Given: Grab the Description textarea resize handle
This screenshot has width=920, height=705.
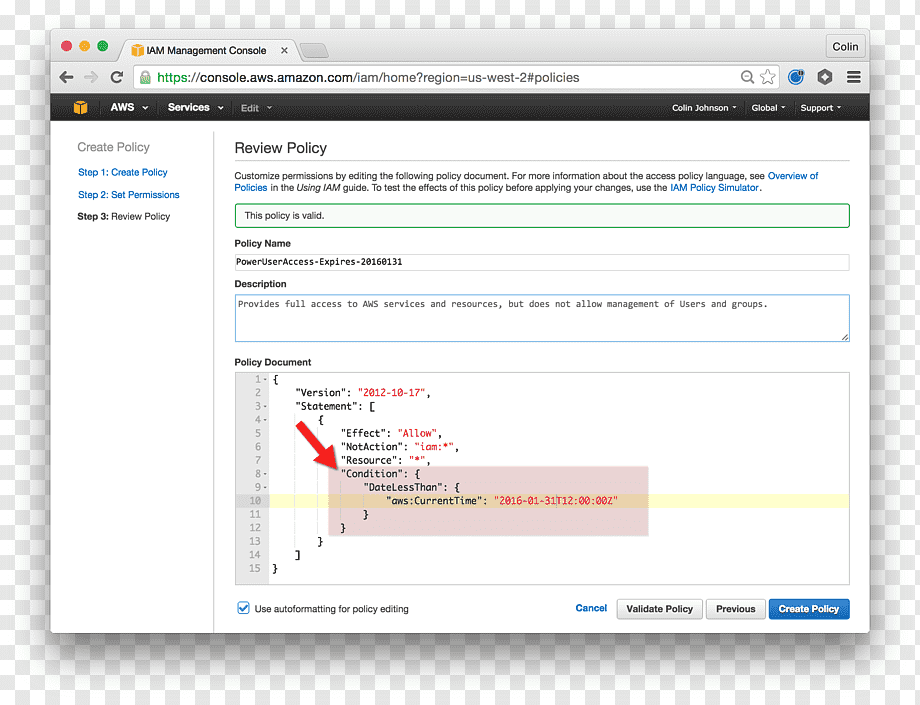Looking at the screenshot, I should tap(844, 337).
